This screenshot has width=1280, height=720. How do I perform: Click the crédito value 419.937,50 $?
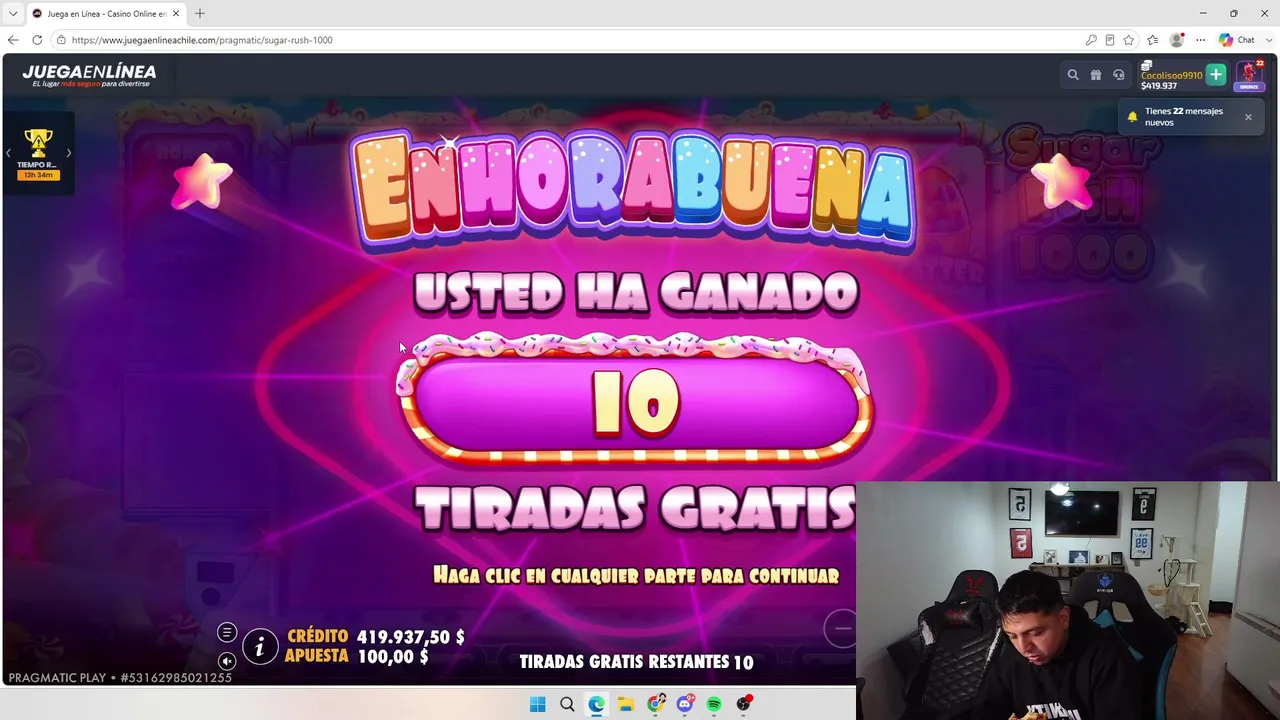point(411,637)
